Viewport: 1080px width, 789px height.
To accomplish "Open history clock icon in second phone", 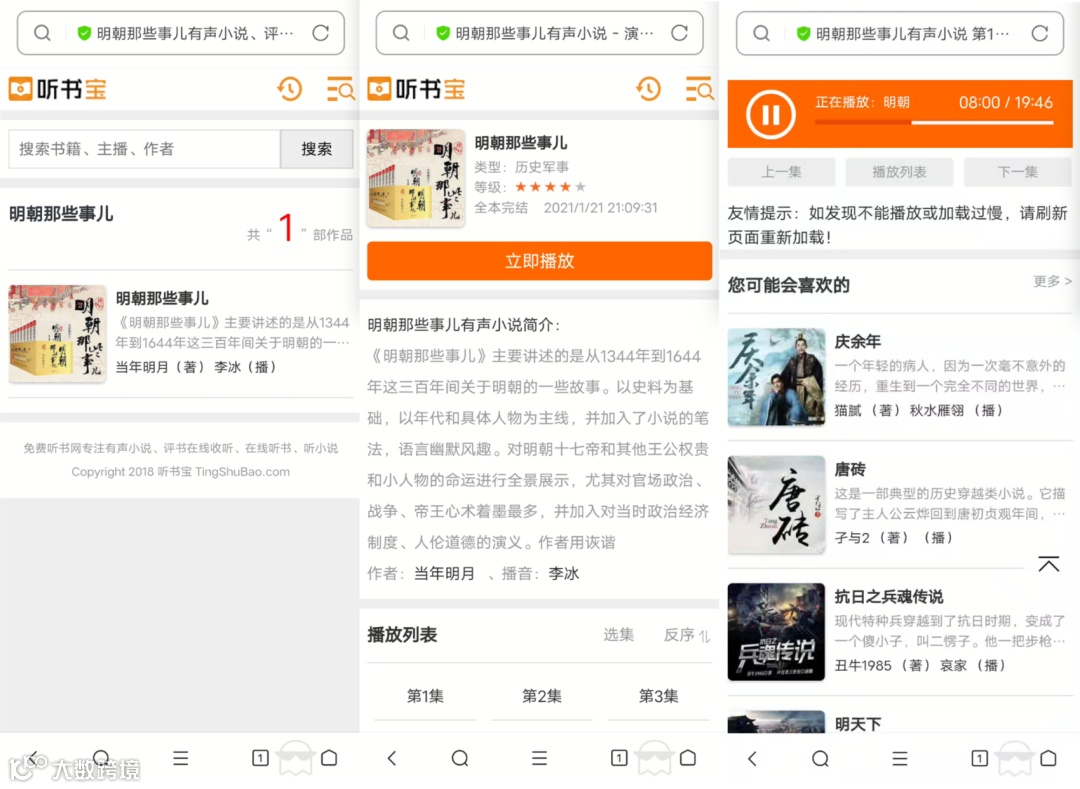I will tap(649, 89).
